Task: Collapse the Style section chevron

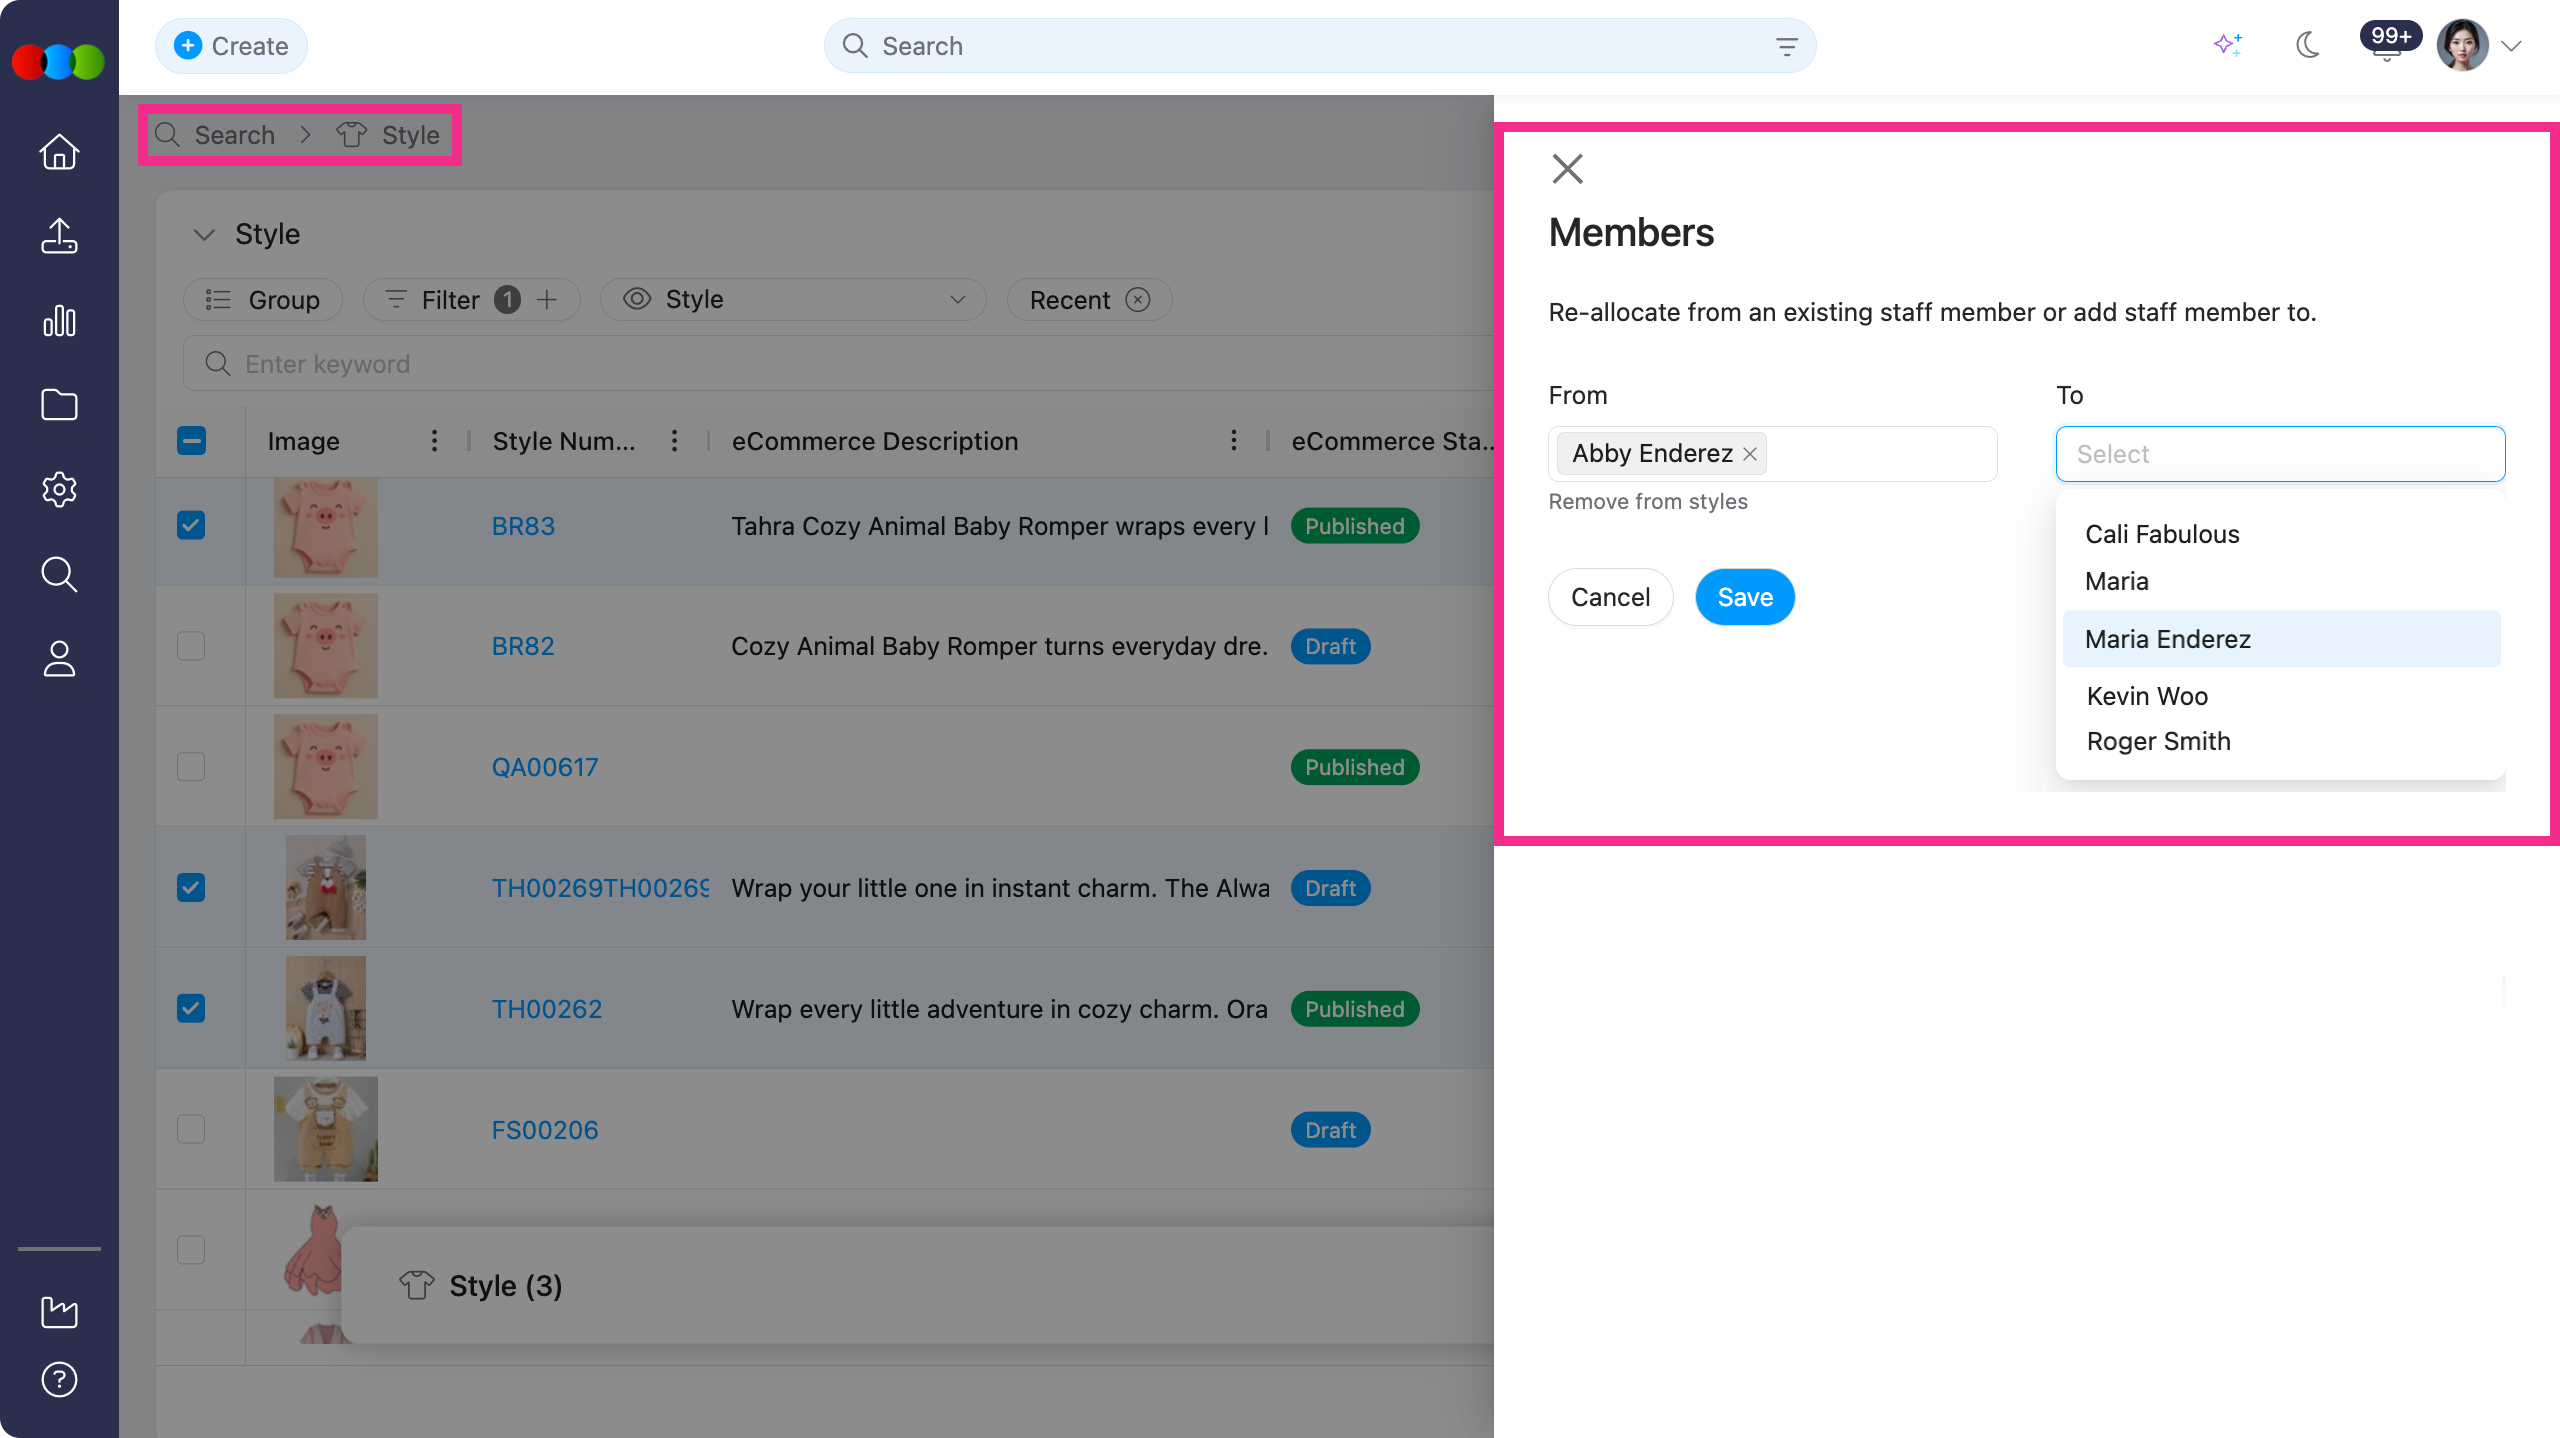Action: click(x=204, y=235)
